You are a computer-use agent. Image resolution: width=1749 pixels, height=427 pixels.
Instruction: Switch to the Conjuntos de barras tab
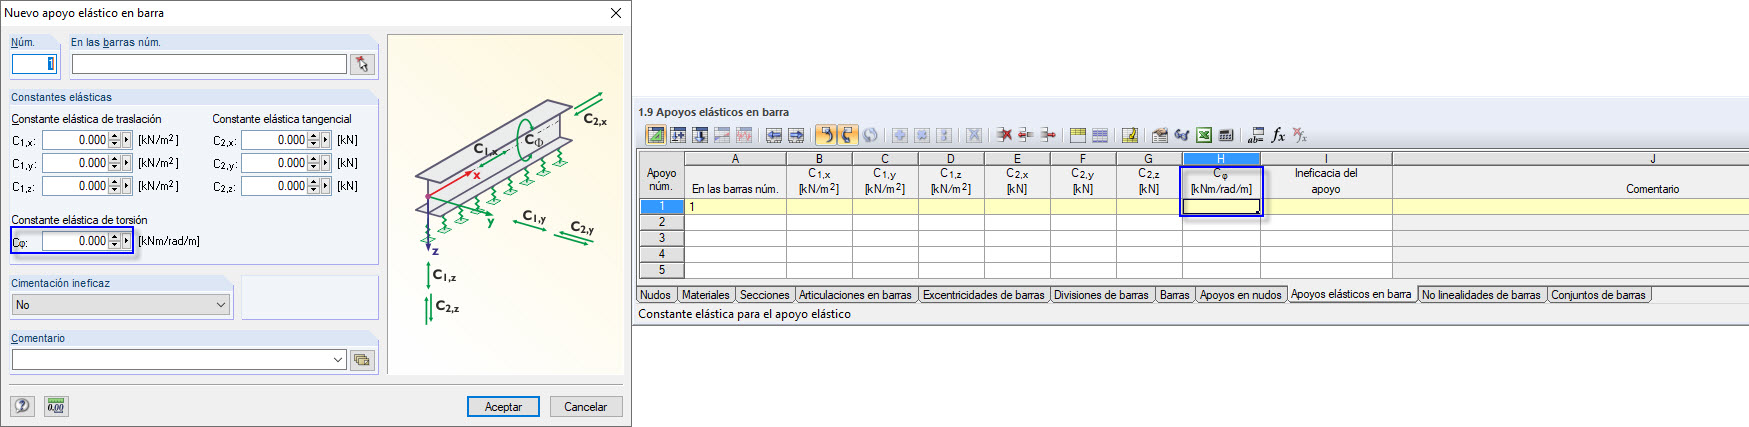point(1598,295)
